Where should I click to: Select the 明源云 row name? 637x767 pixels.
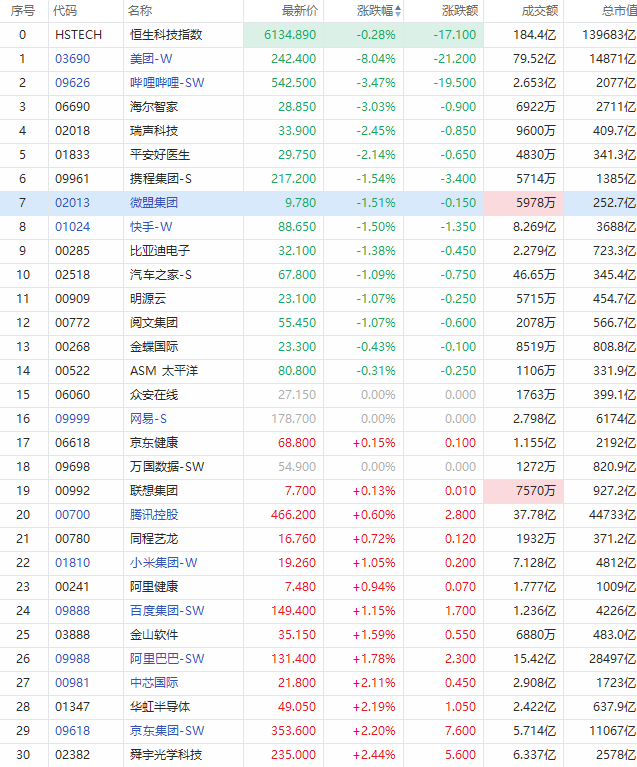(148, 298)
